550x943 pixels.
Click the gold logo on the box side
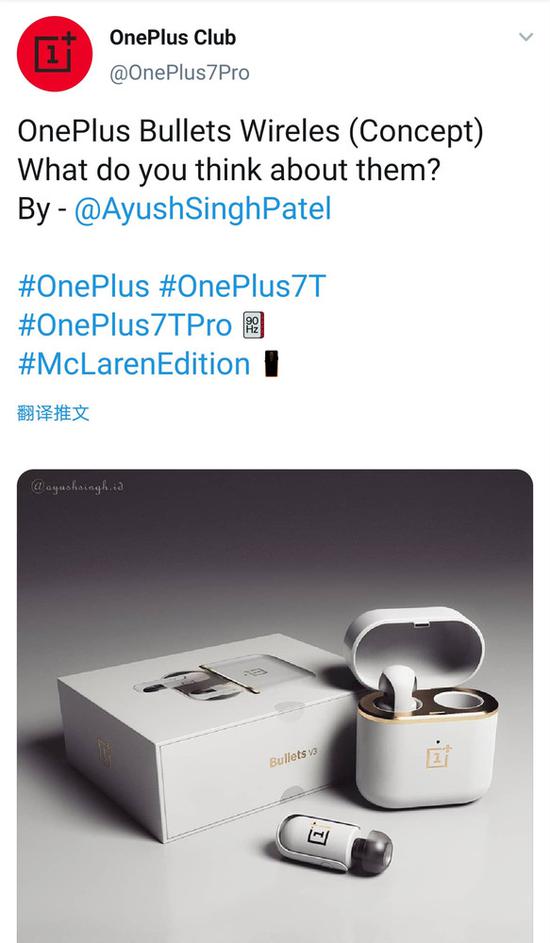click(105, 753)
